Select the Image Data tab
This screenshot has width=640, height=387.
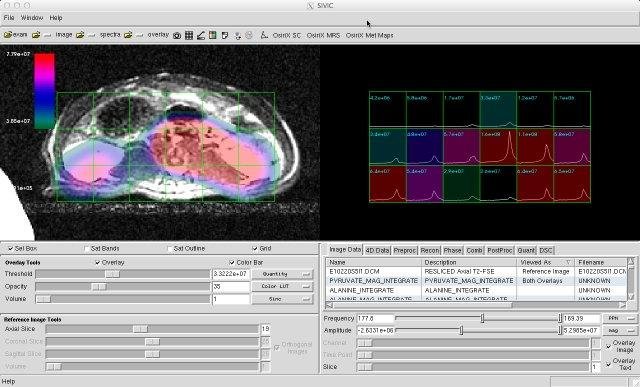pyautogui.click(x=345, y=249)
